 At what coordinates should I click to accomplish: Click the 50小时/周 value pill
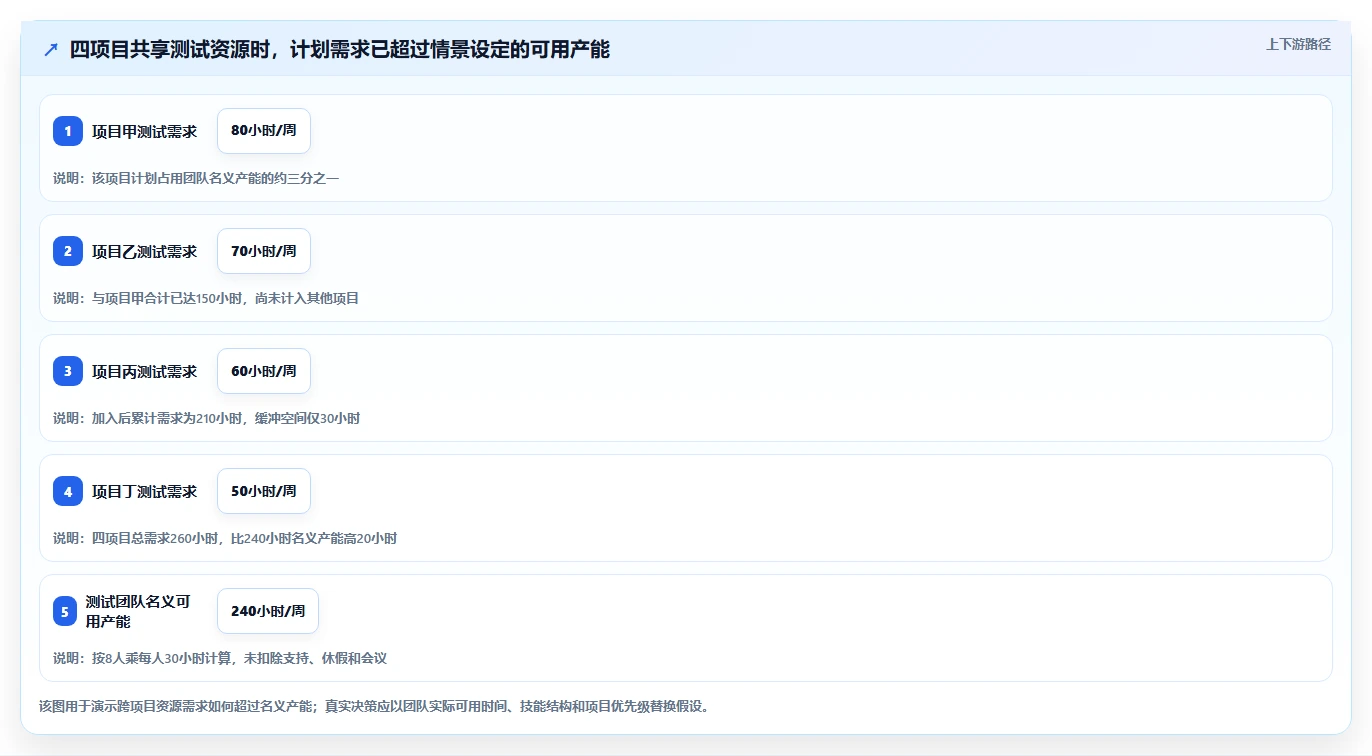point(264,491)
